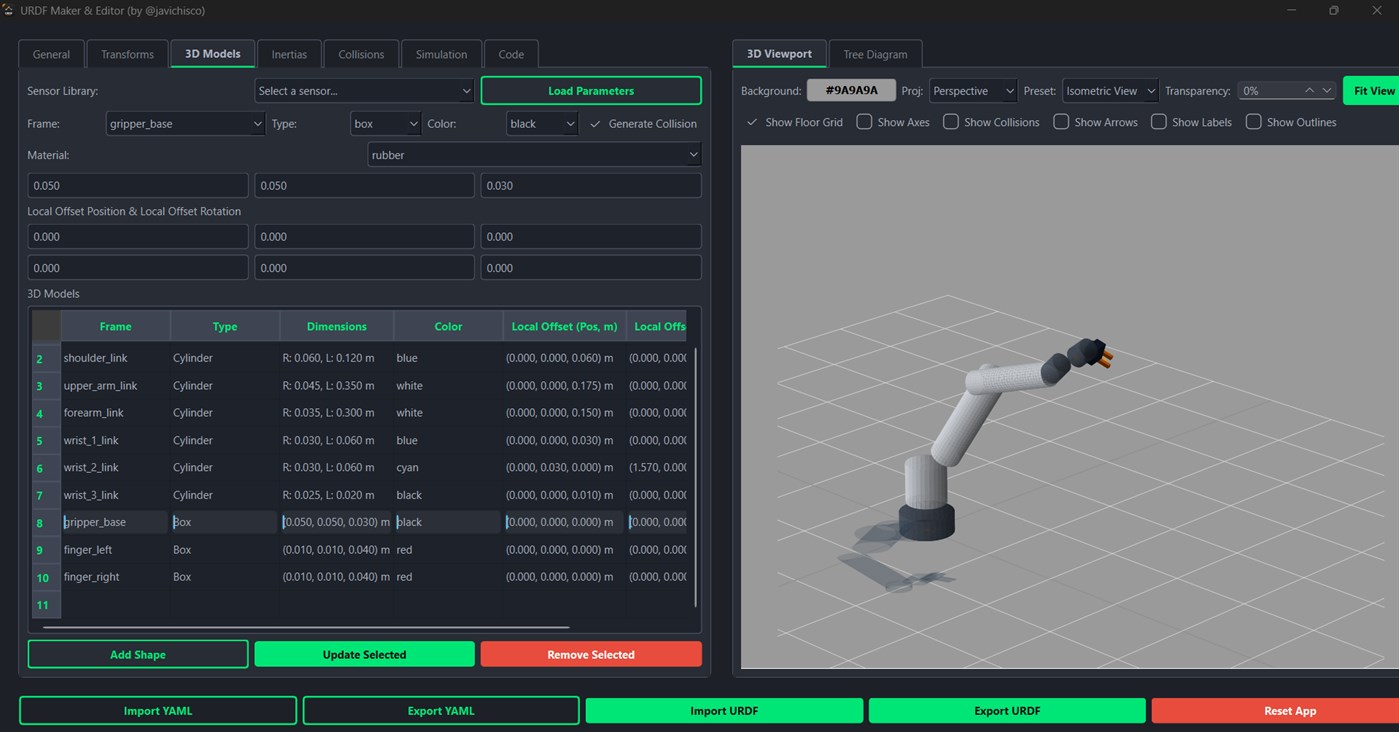
Task: Click the offset cell (0.000, 0.030, 0.000) m
Action: click(565, 468)
